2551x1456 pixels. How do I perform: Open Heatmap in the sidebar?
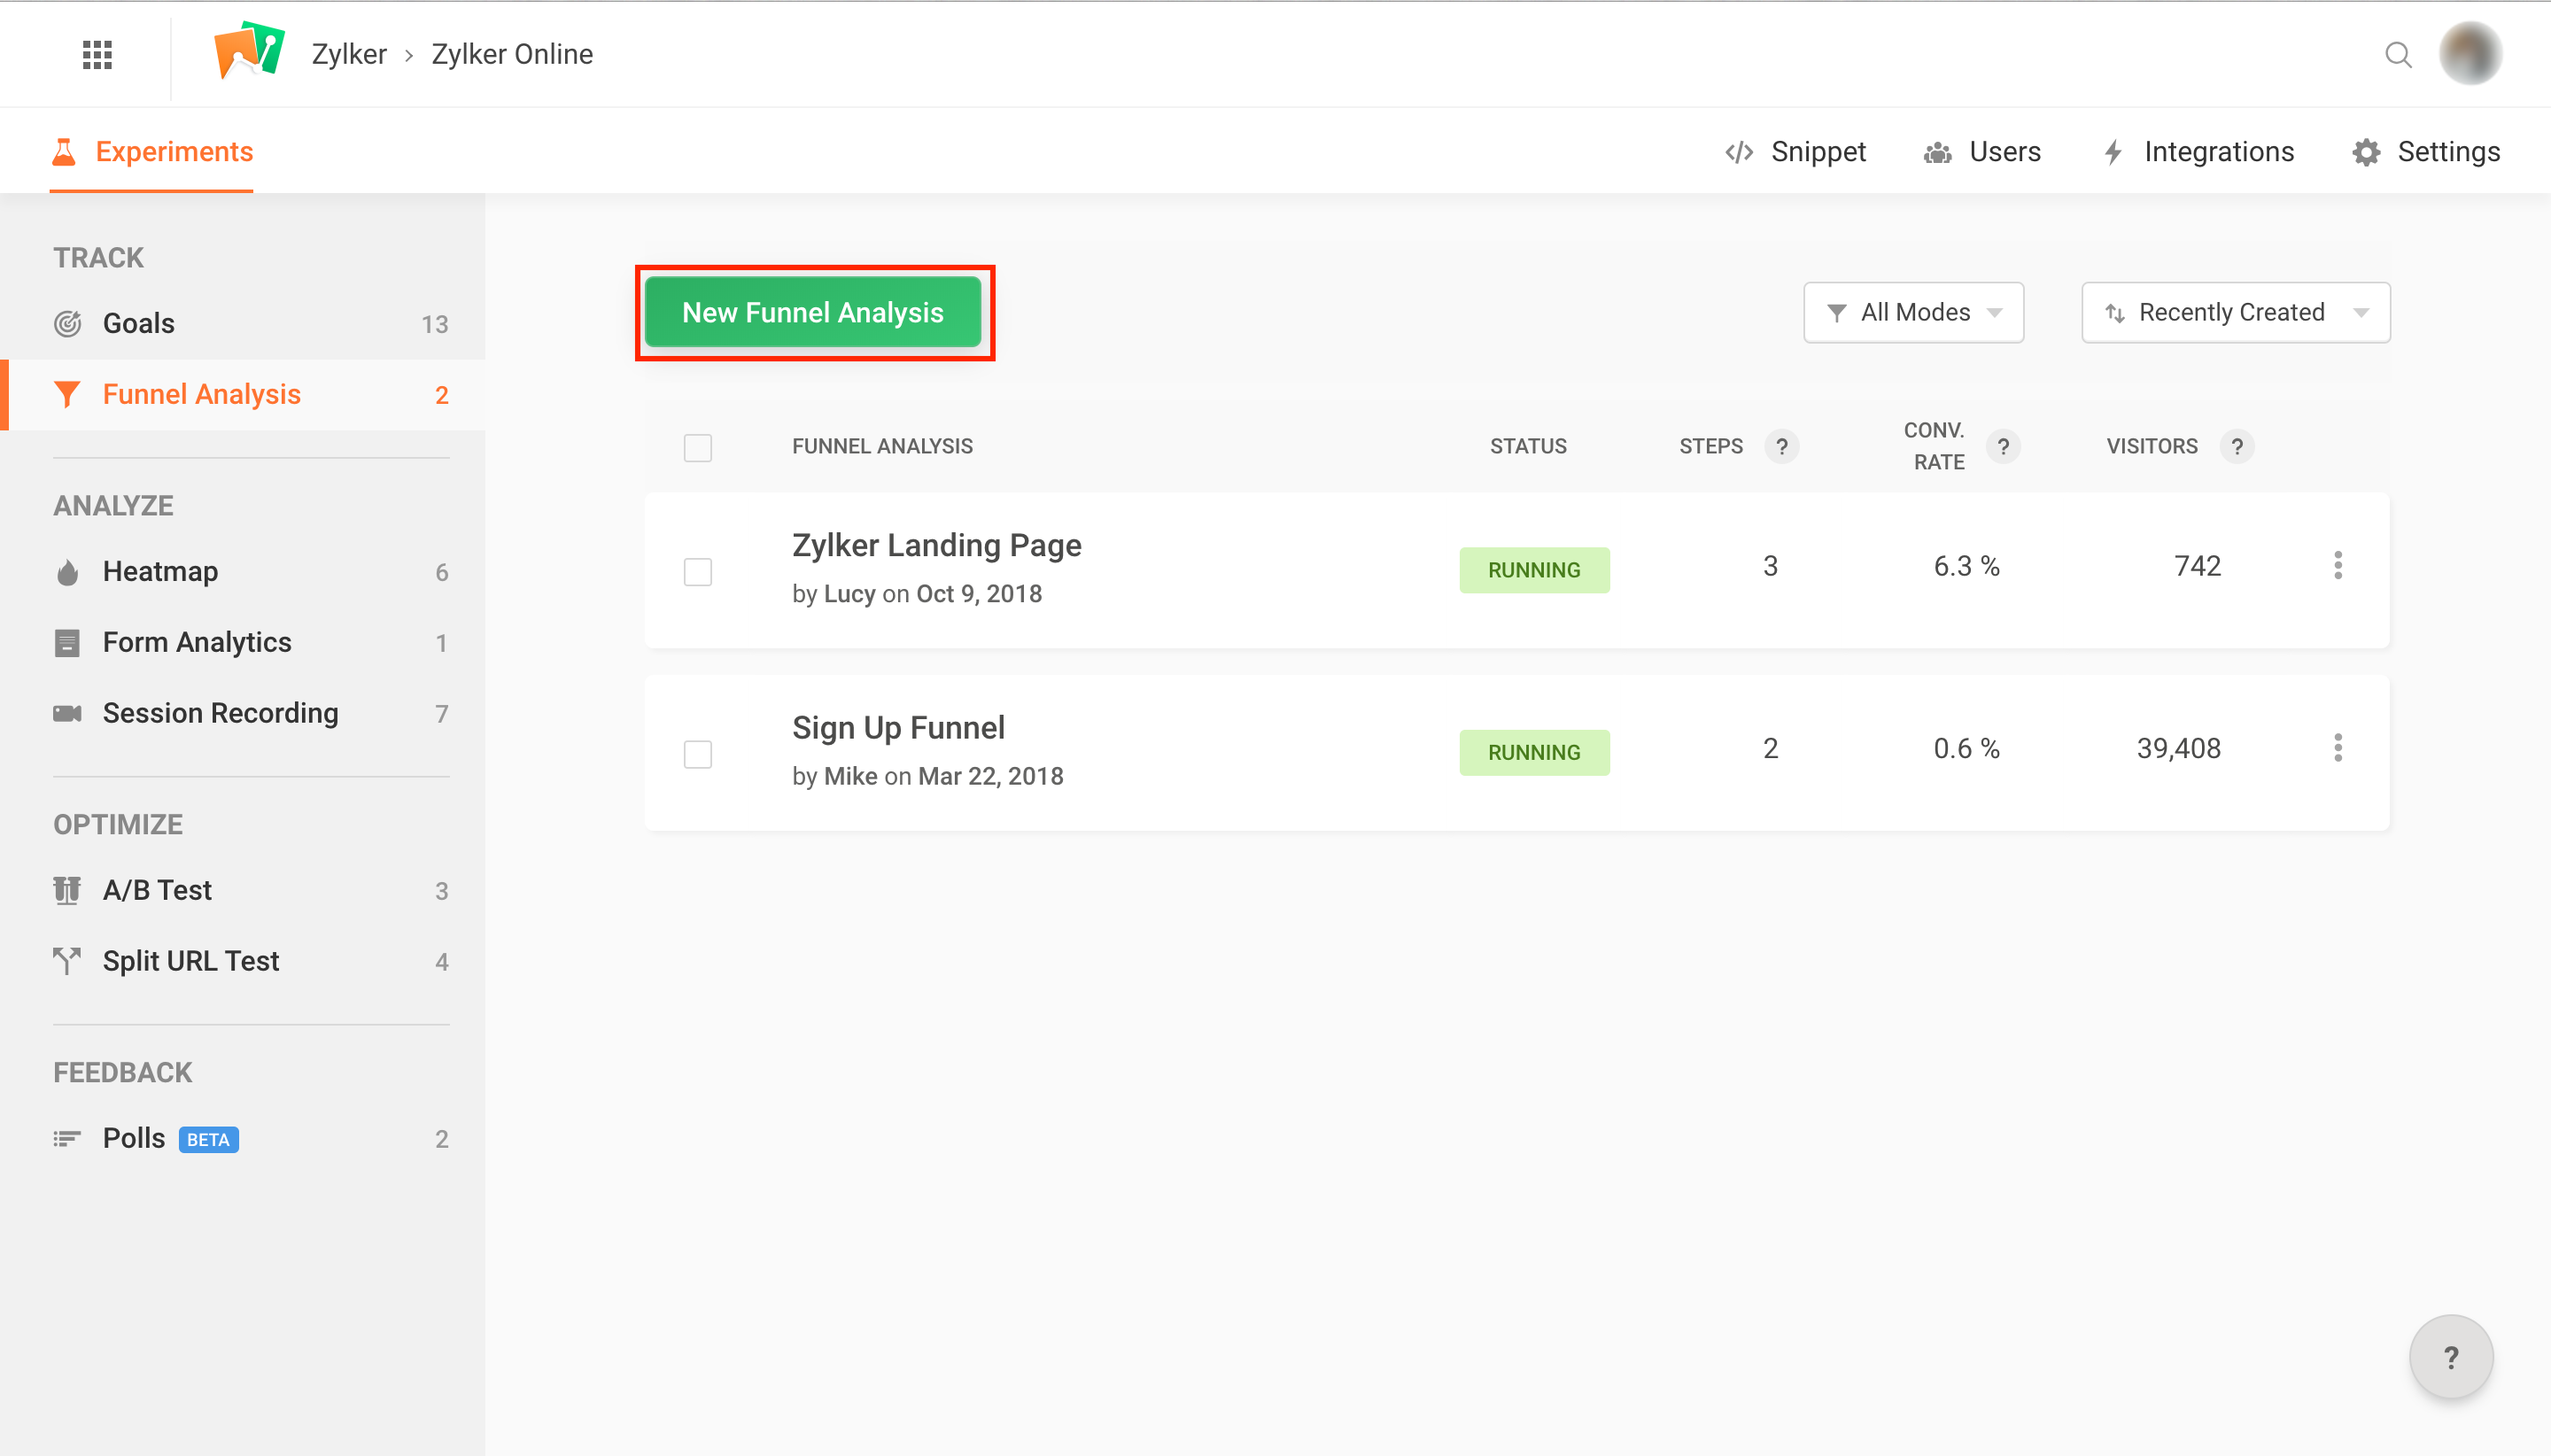tap(242, 572)
